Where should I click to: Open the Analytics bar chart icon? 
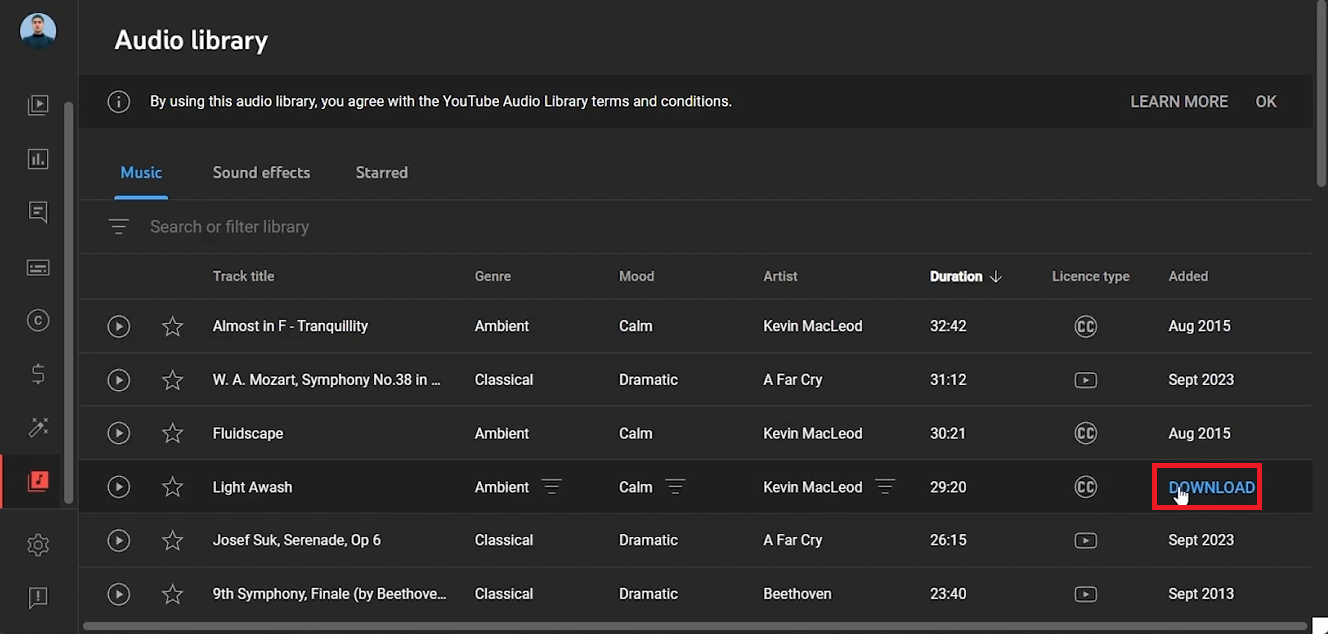[38, 159]
